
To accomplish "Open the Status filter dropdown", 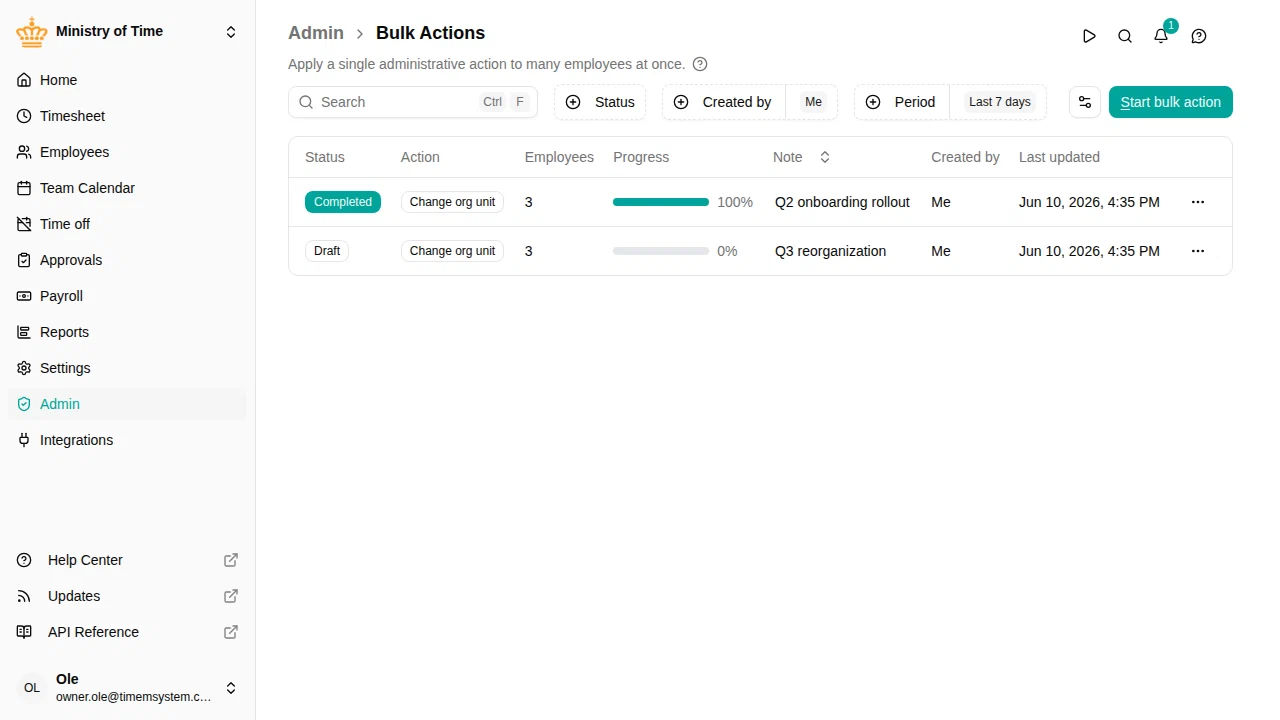I will click(x=600, y=102).
